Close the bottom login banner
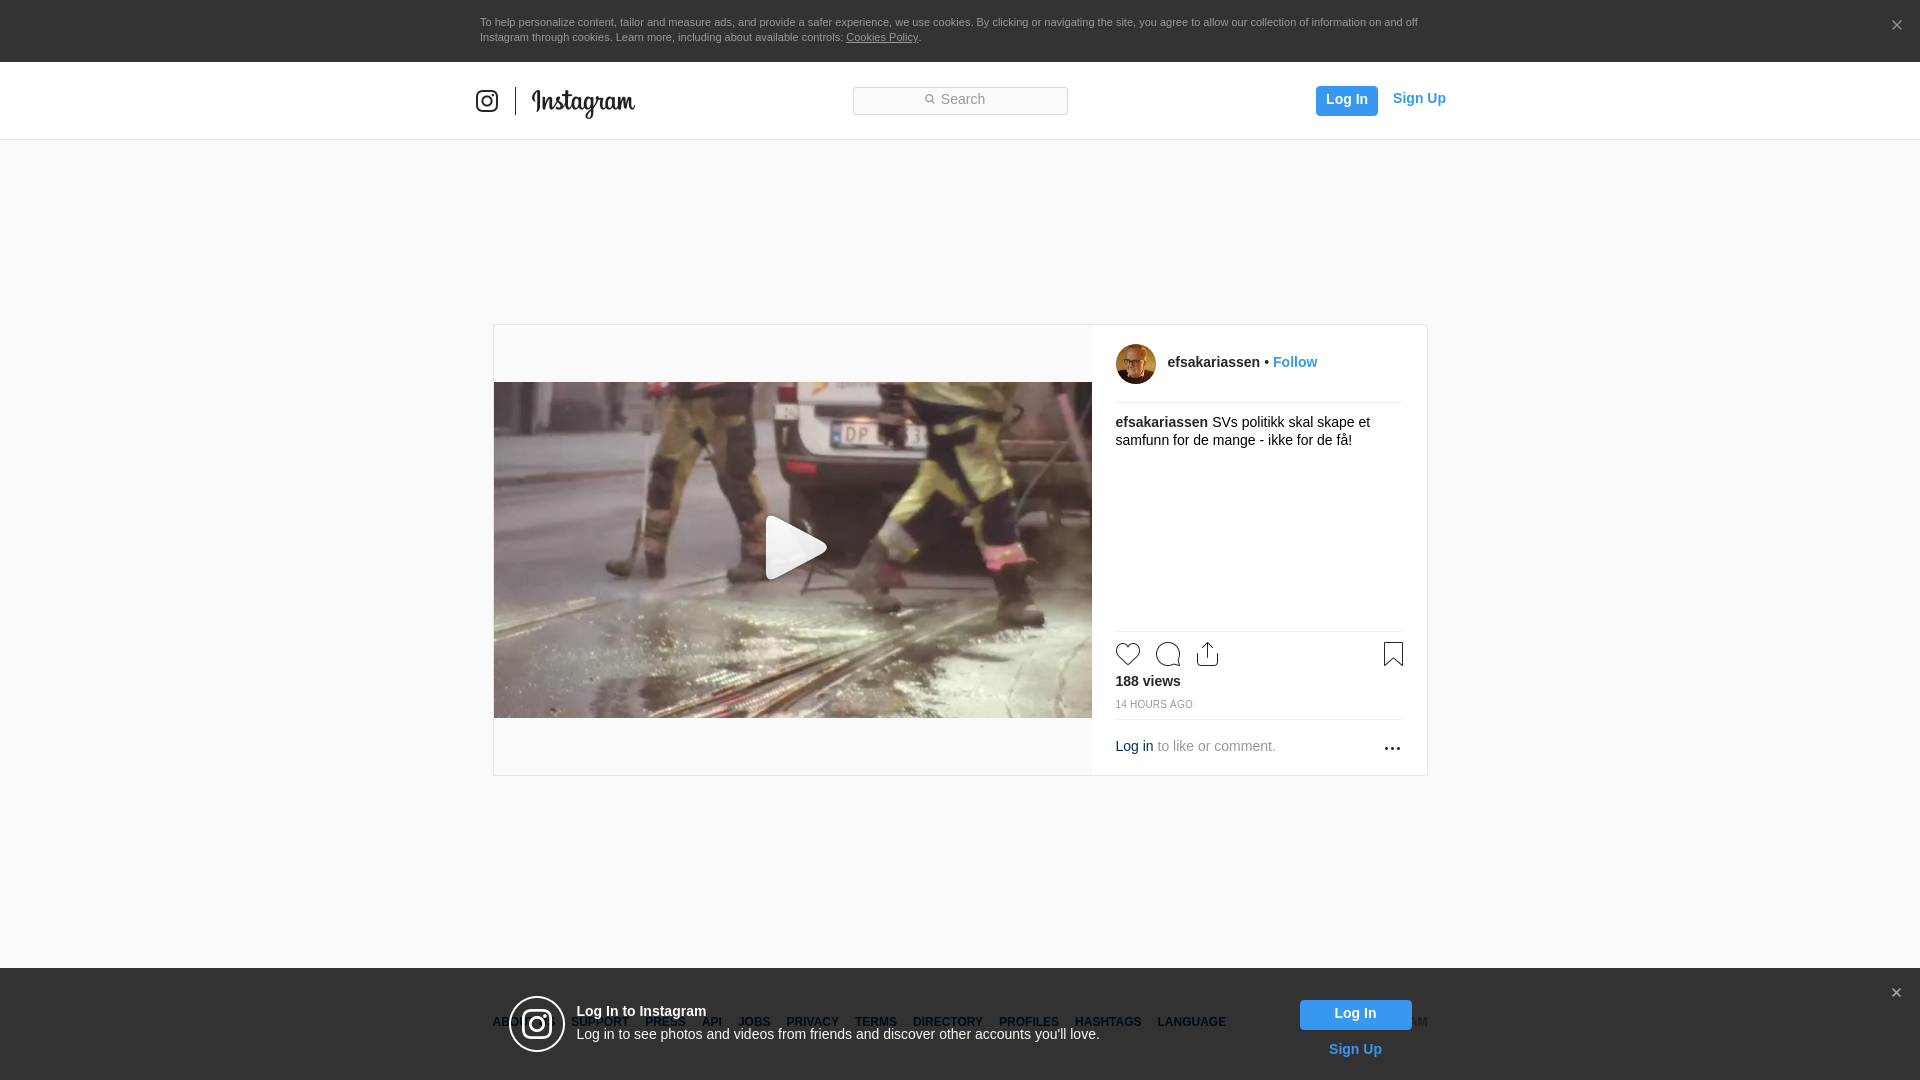This screenshot has height=1080, width=1920. tap(1896, 993)
